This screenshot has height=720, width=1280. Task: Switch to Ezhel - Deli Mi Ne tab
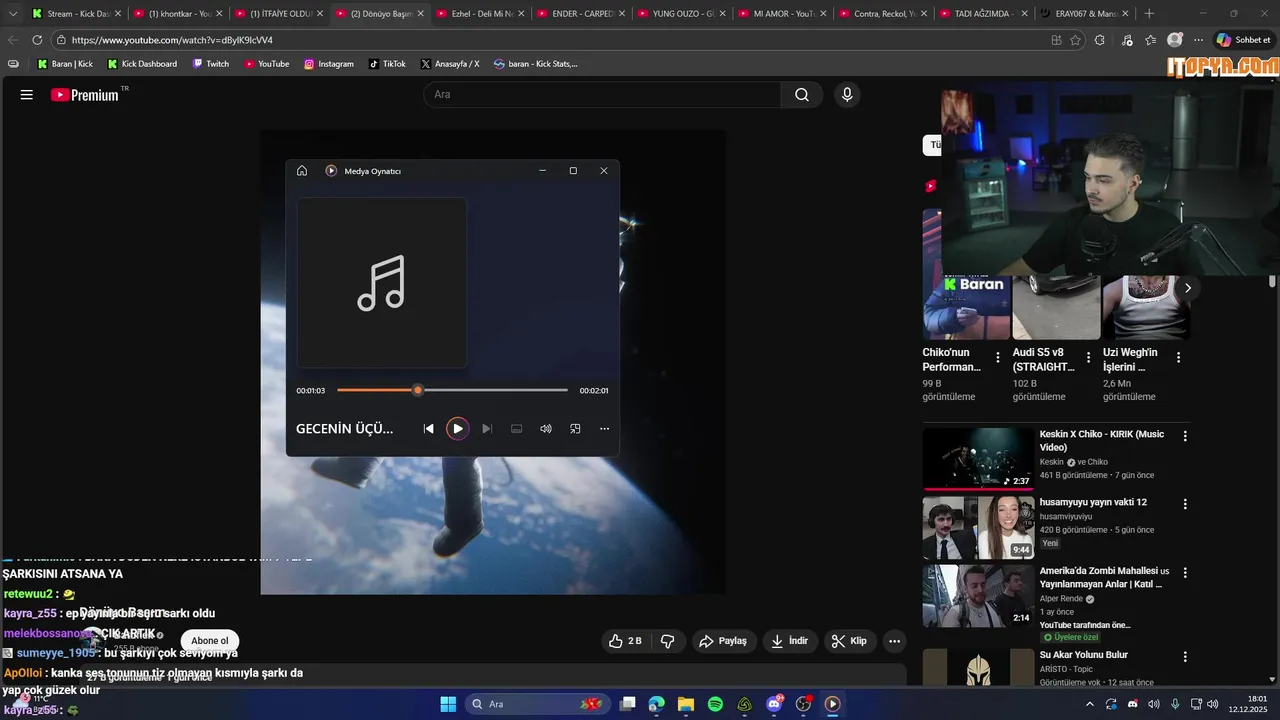point(480,14)
